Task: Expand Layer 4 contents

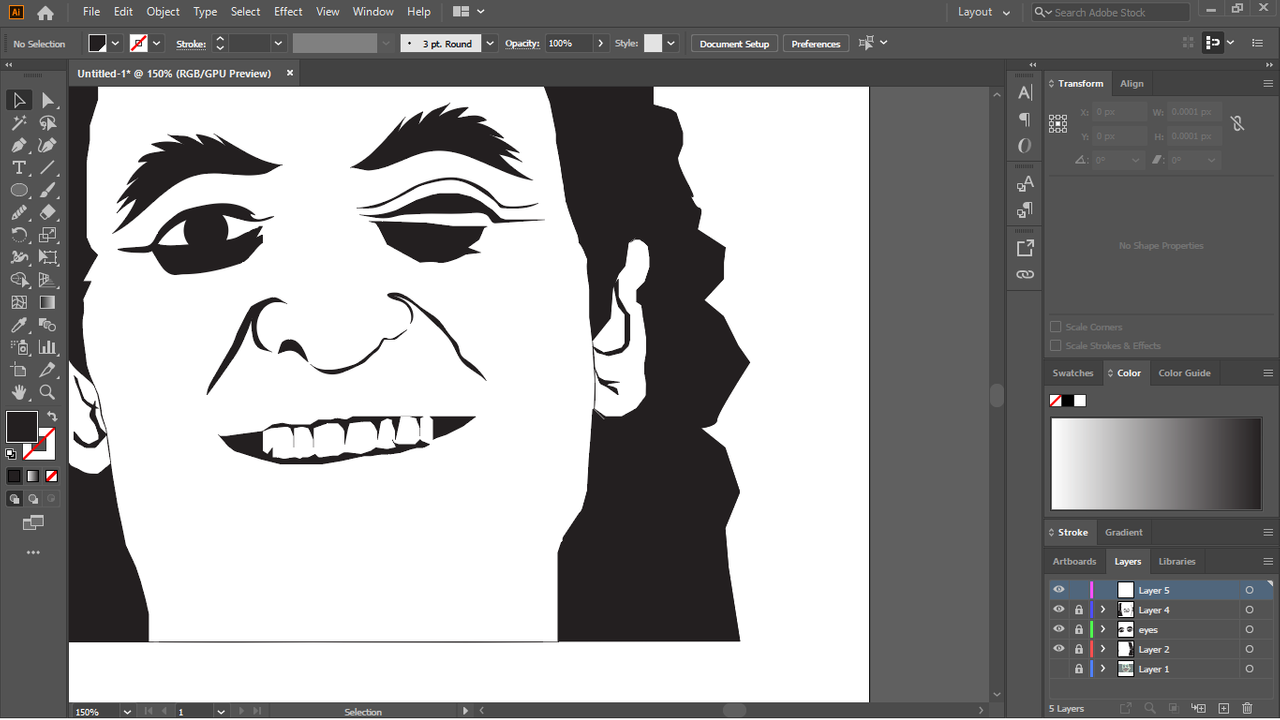Action: 1103,610
